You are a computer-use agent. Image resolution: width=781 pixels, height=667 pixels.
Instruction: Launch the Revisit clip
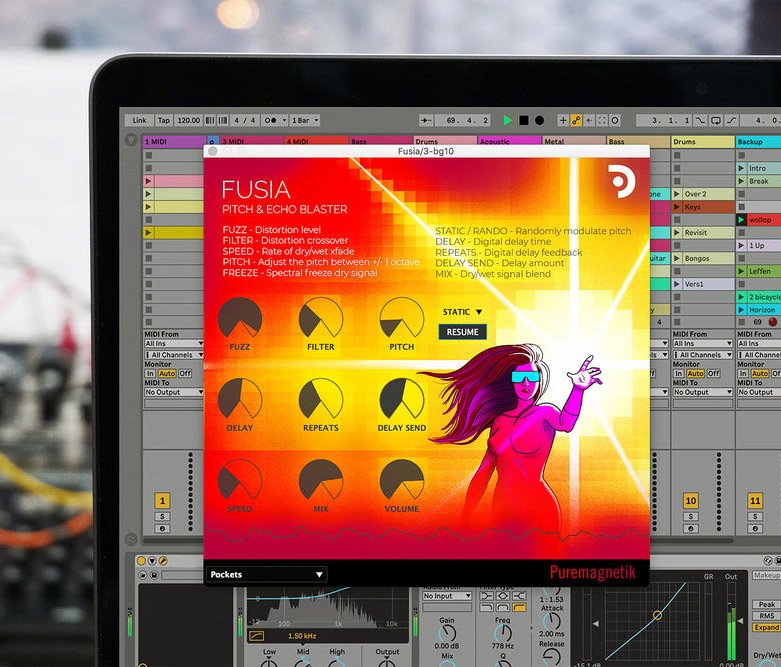click(x=677, y=233)
